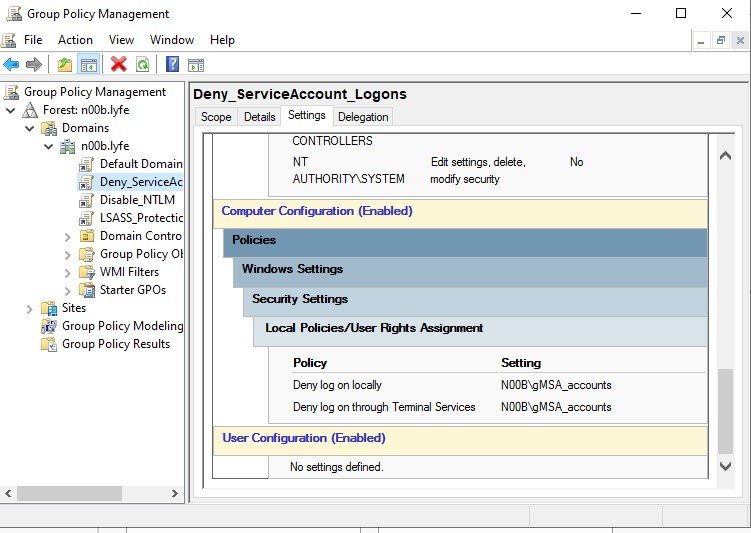Collapse the Domains tree node

click(30, 128)
